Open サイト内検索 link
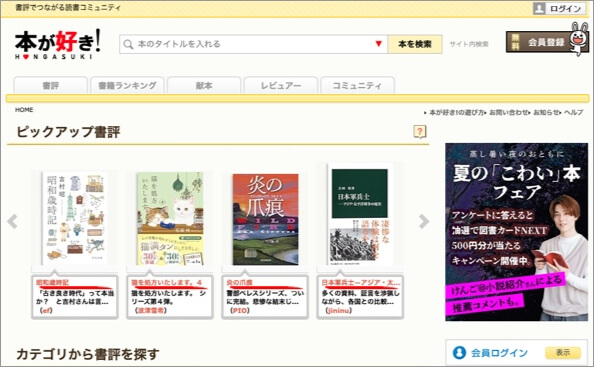The width and height of the screenshot is (594, 367). (469, 44)
